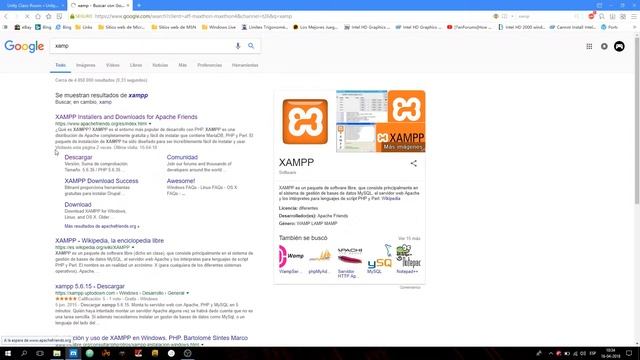
Task: Open Windows action center notifications
Action: click(629, 353)
